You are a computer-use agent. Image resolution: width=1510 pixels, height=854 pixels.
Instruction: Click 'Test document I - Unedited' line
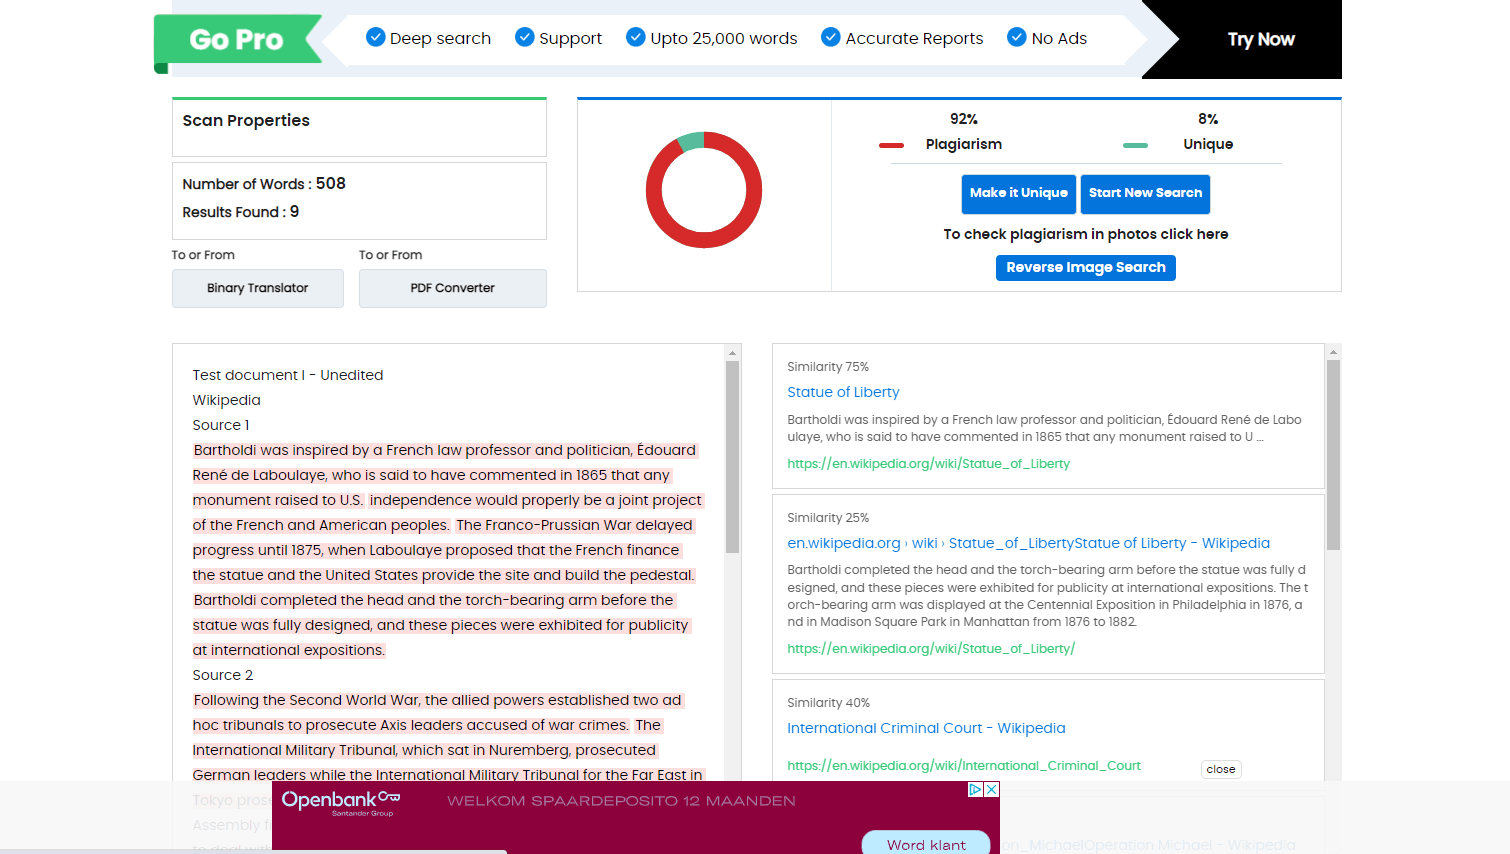click(x=288, y=375)
